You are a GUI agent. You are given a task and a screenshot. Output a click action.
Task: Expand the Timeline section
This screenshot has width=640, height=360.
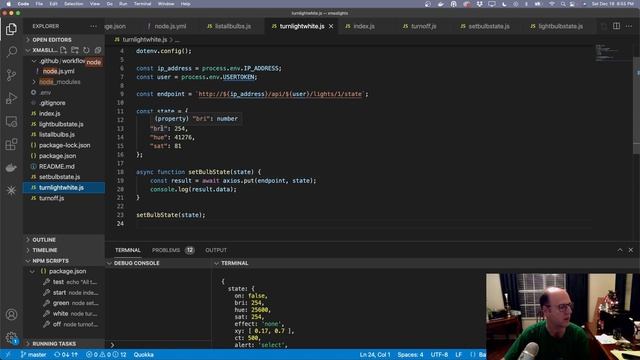[x=64, y=250]
